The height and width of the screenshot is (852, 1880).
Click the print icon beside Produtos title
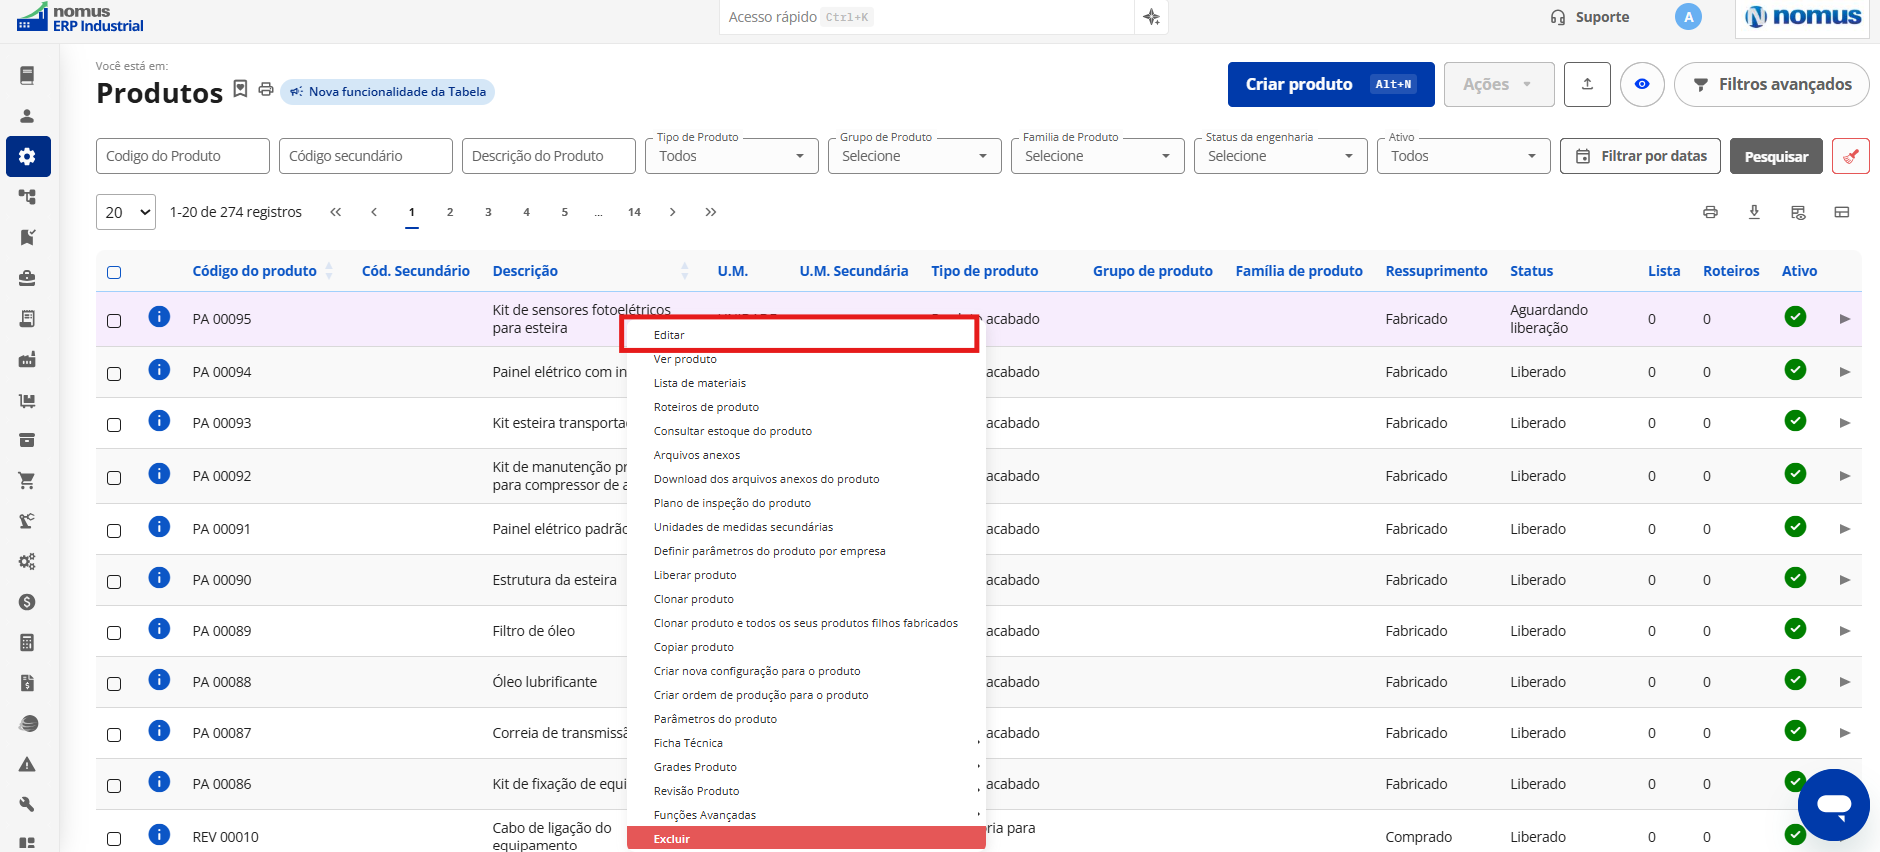(266, 89)
